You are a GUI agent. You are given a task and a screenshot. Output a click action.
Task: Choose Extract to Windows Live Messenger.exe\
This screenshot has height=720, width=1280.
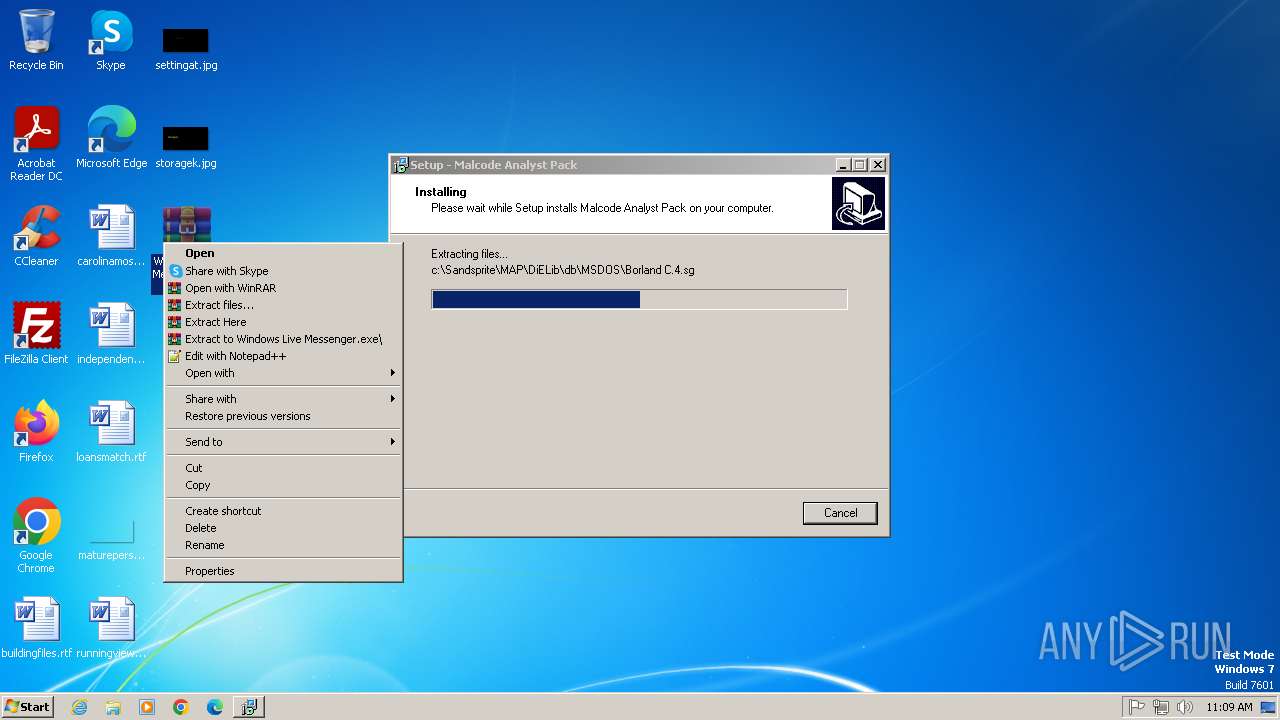click(283, 339)
